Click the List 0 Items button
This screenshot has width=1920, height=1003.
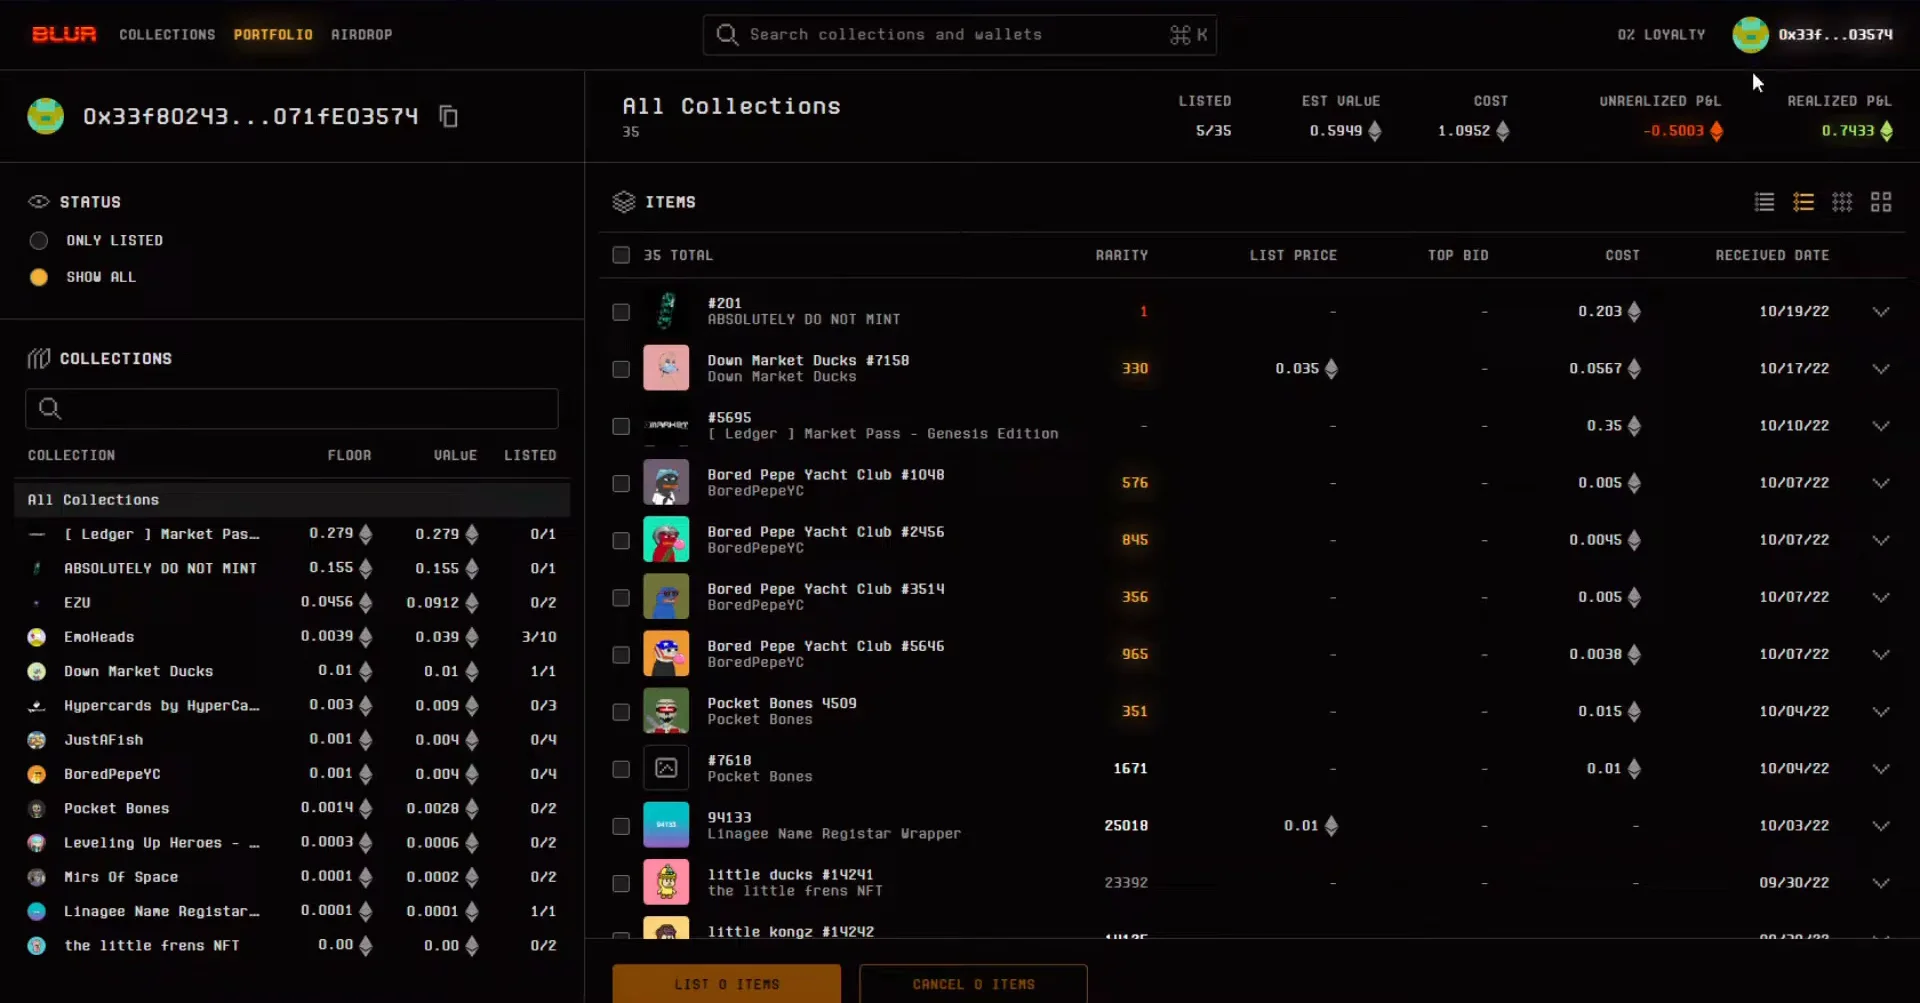727,984
